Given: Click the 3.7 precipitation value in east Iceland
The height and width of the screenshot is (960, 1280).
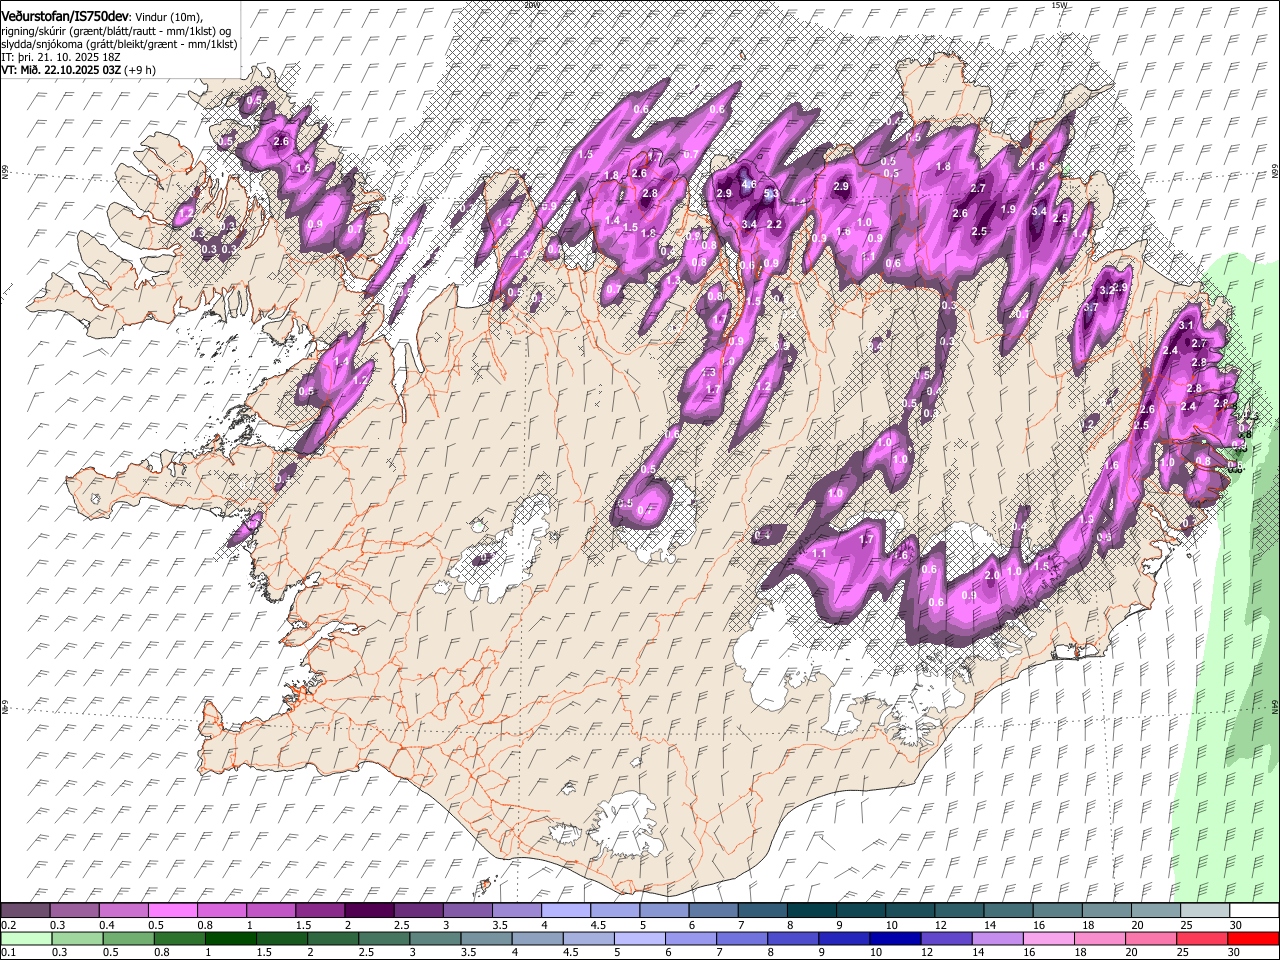Looking at the screenshot, I should click(x=1091, y=308).
